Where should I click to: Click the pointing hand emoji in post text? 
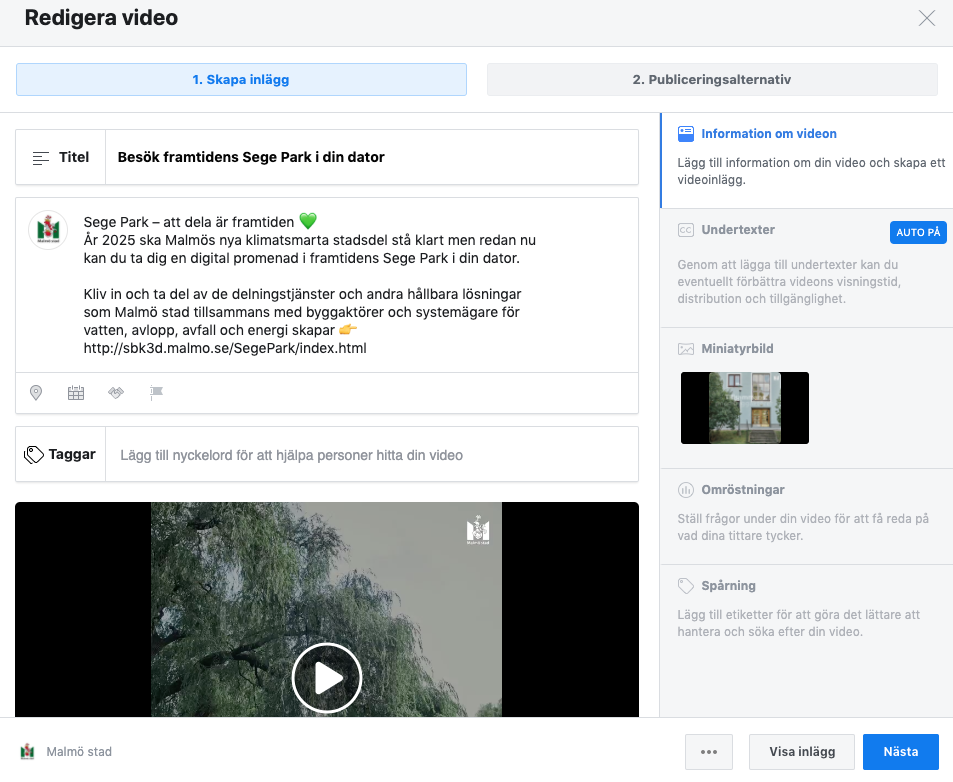click(x=348, y=330)
